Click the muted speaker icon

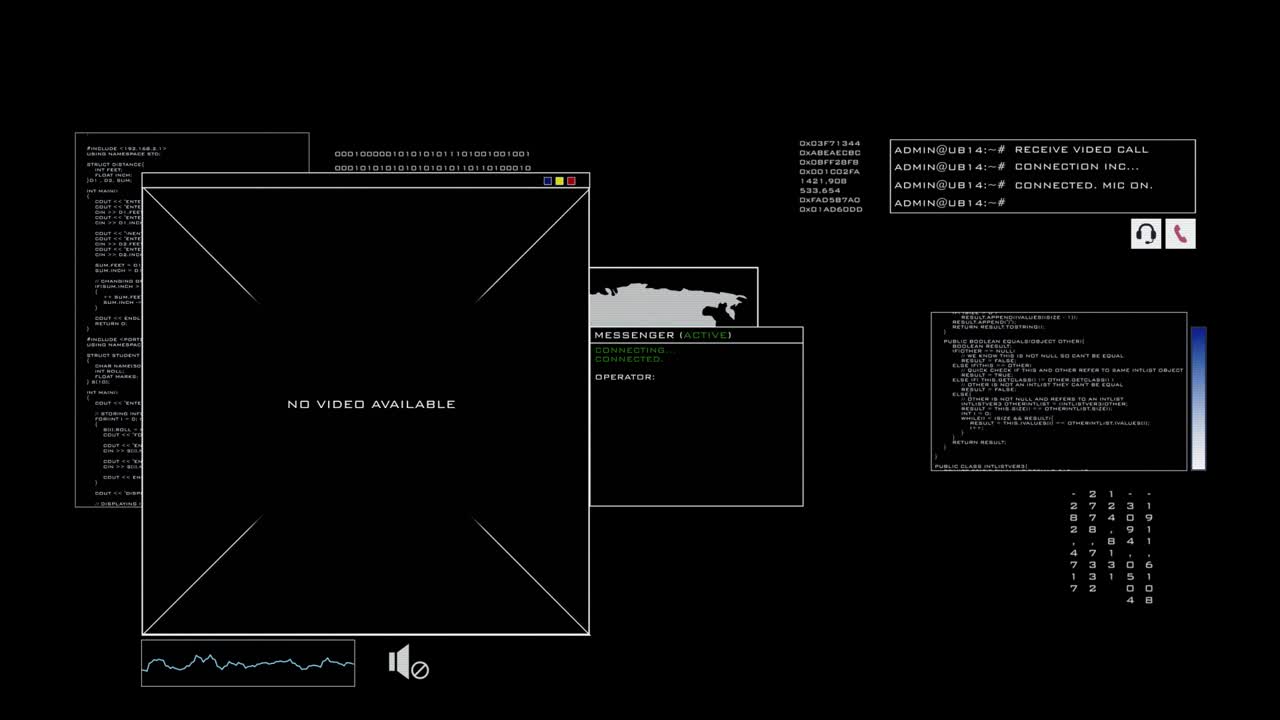408,663
